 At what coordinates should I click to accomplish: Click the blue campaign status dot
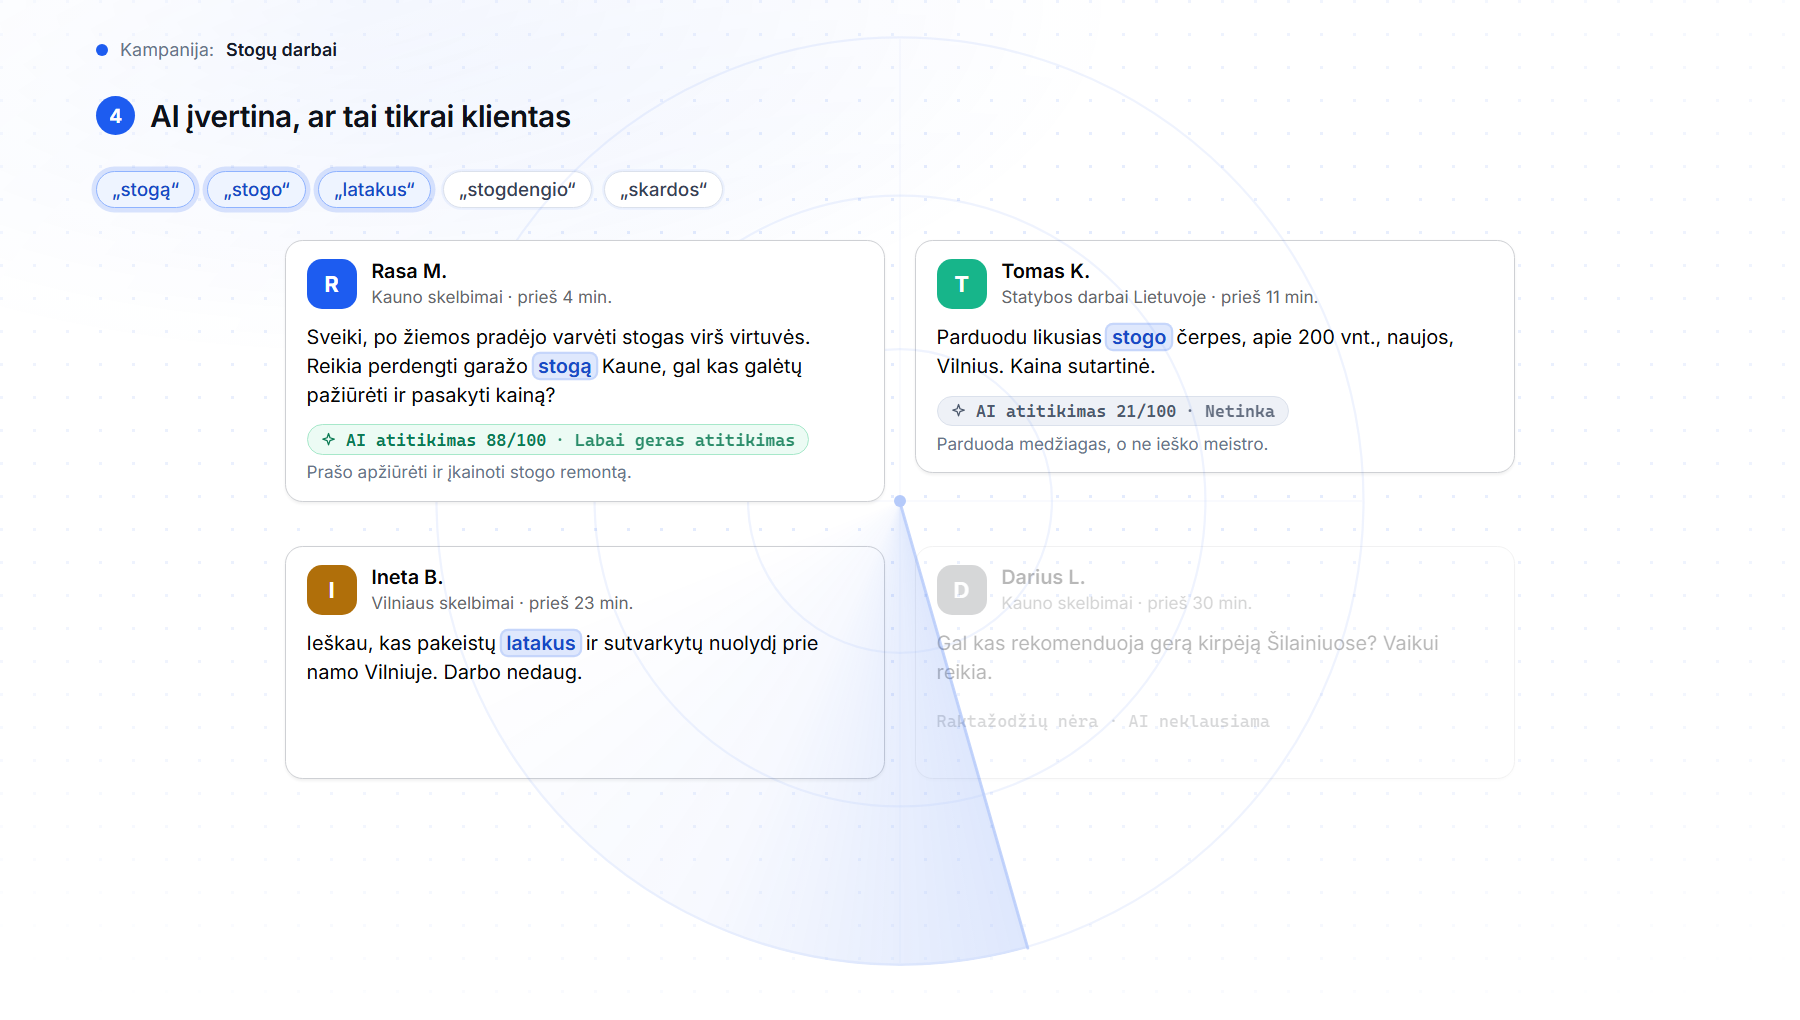click(102, 50)
